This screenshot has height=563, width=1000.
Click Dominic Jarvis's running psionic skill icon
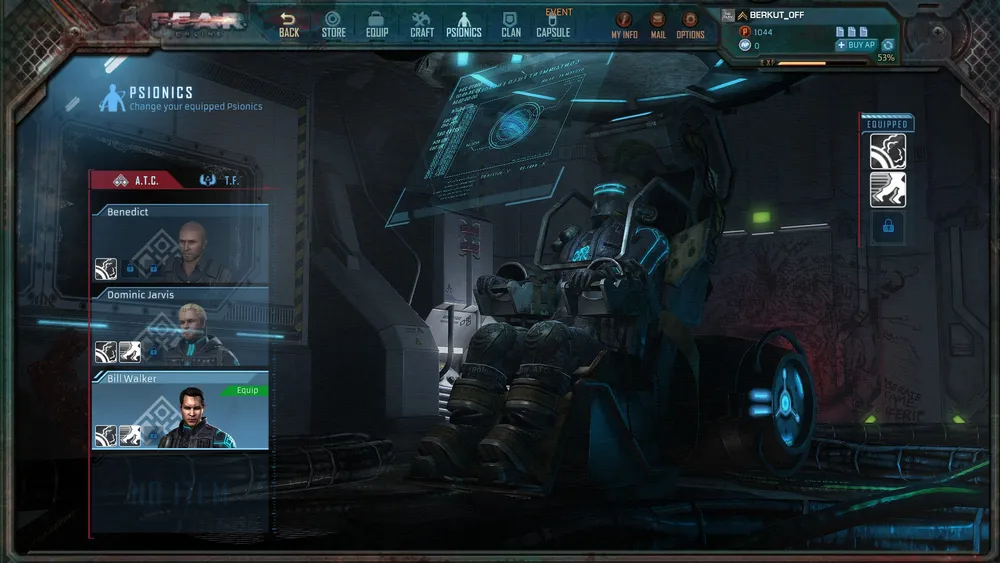(130, 352)
